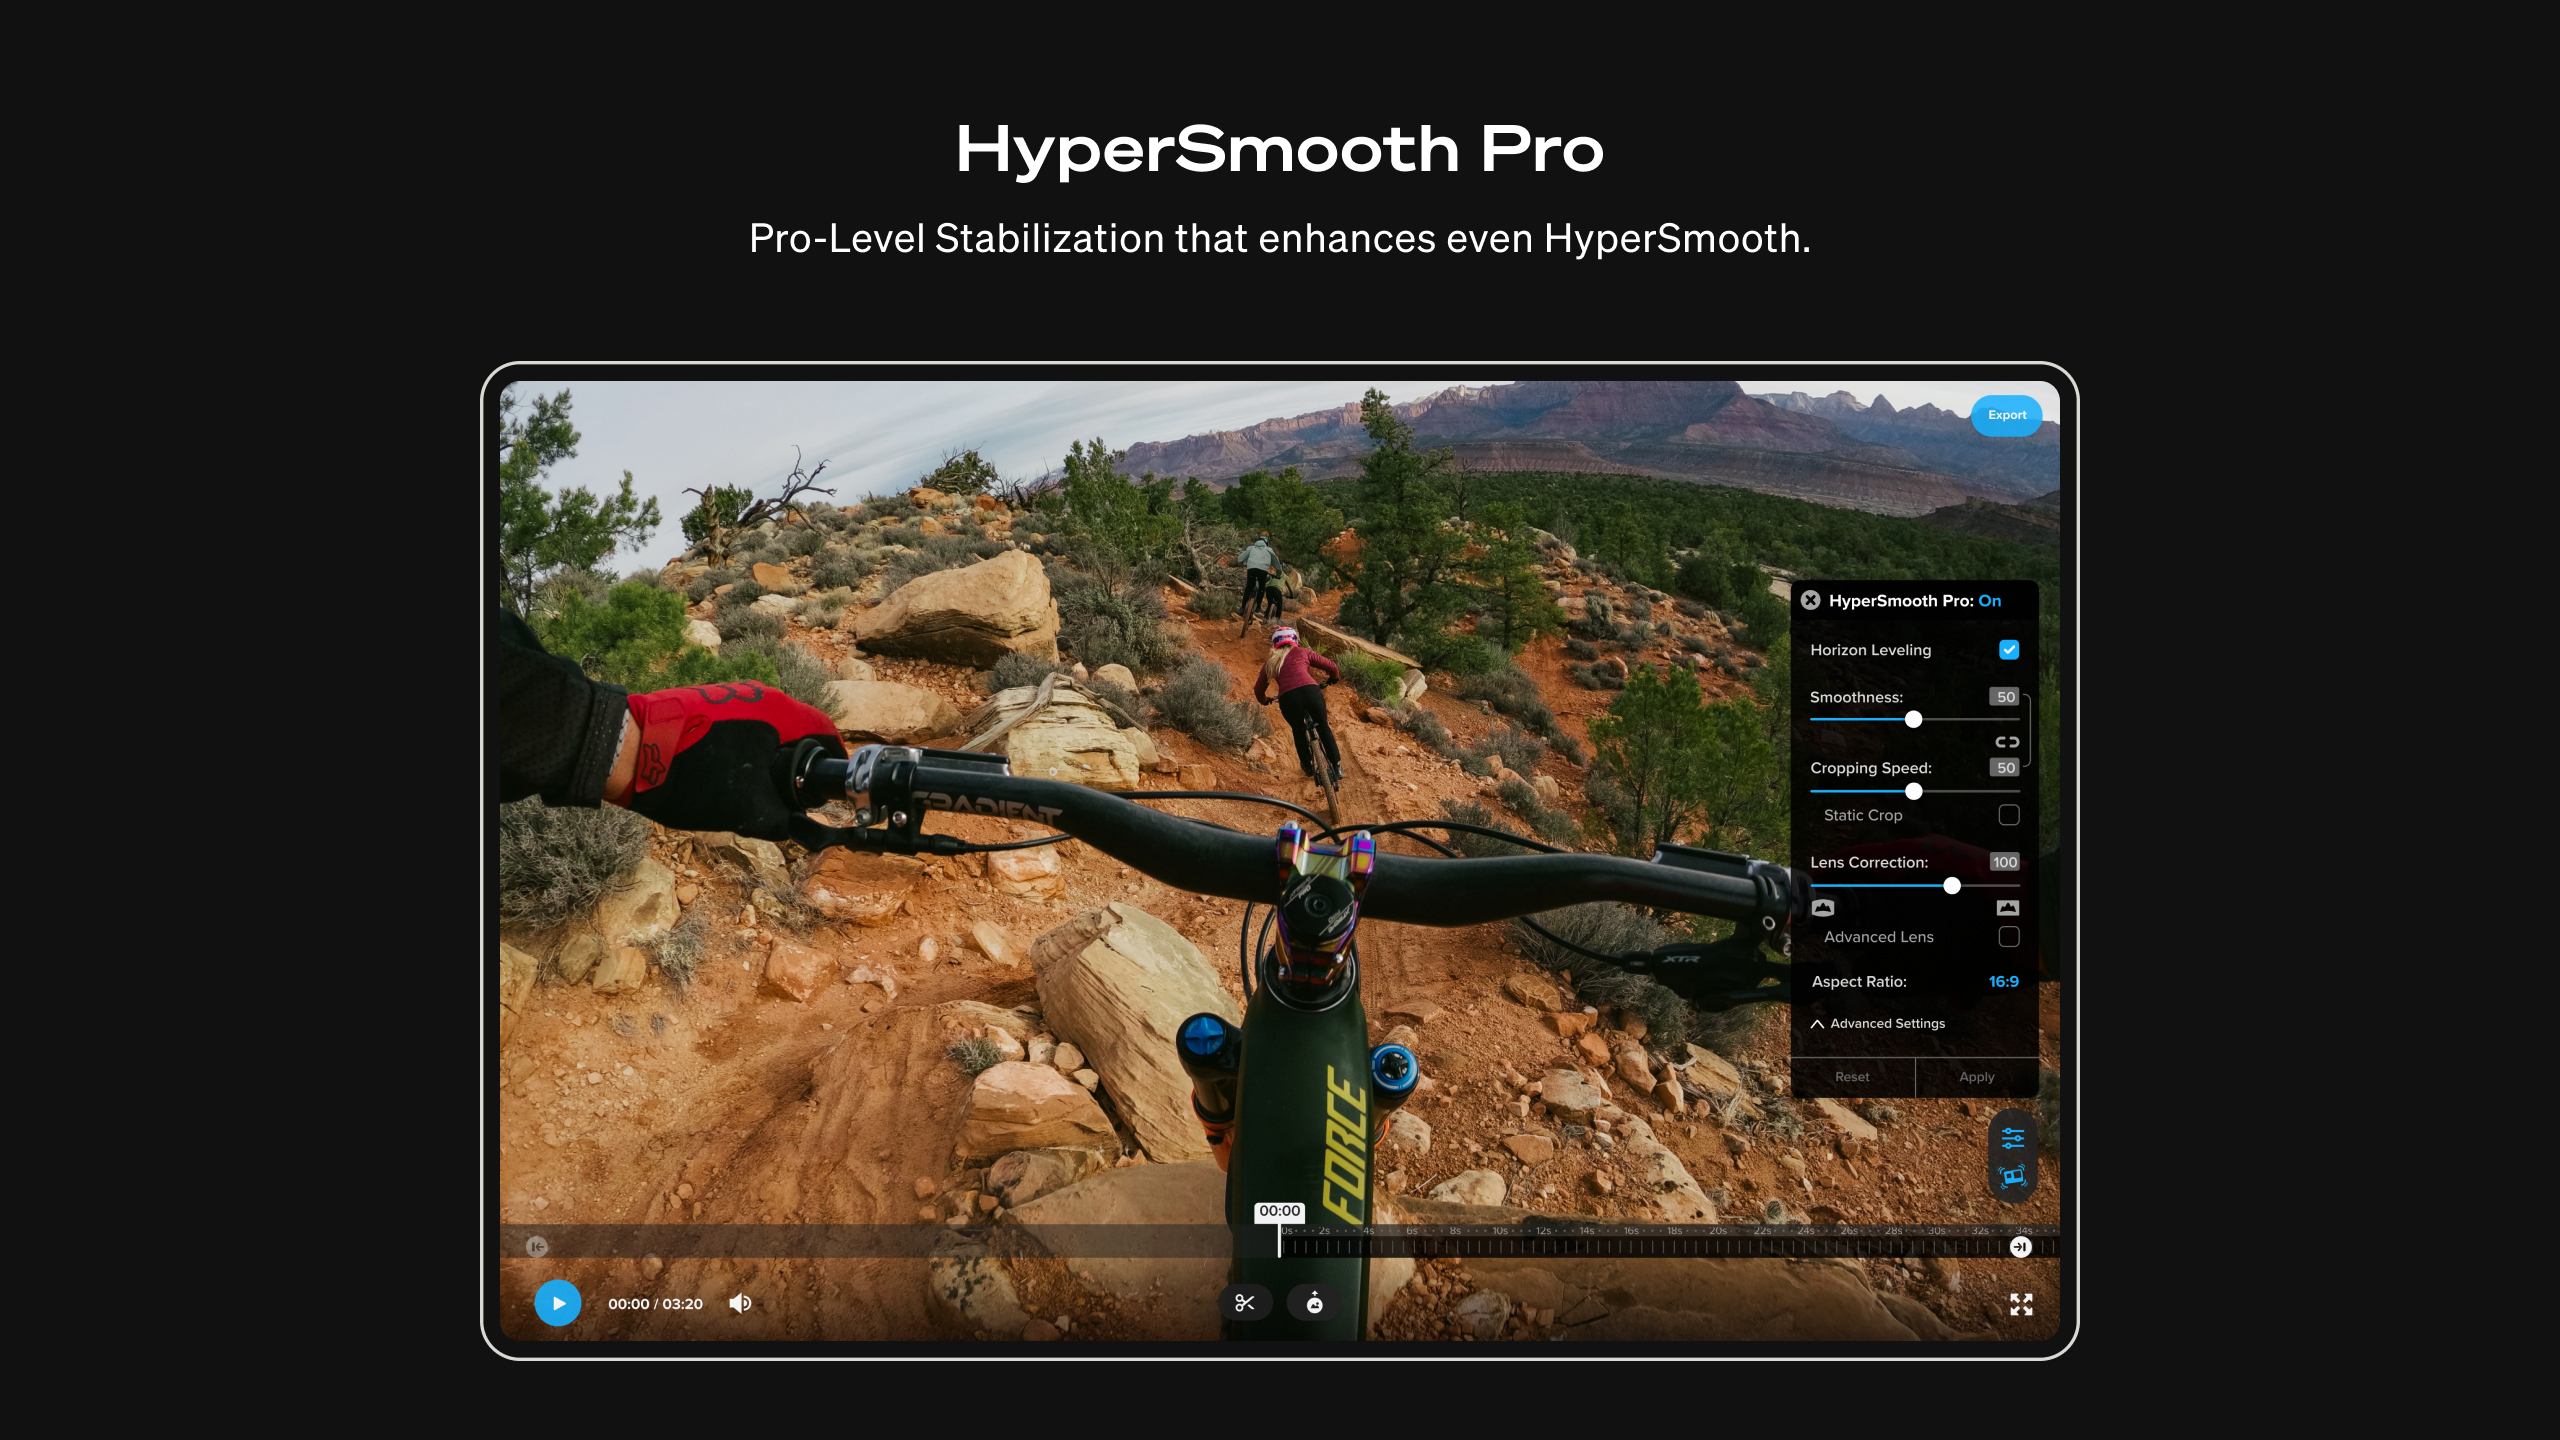
Task: Collapse the Advanced Settings section
Action: point(1876,1023)
